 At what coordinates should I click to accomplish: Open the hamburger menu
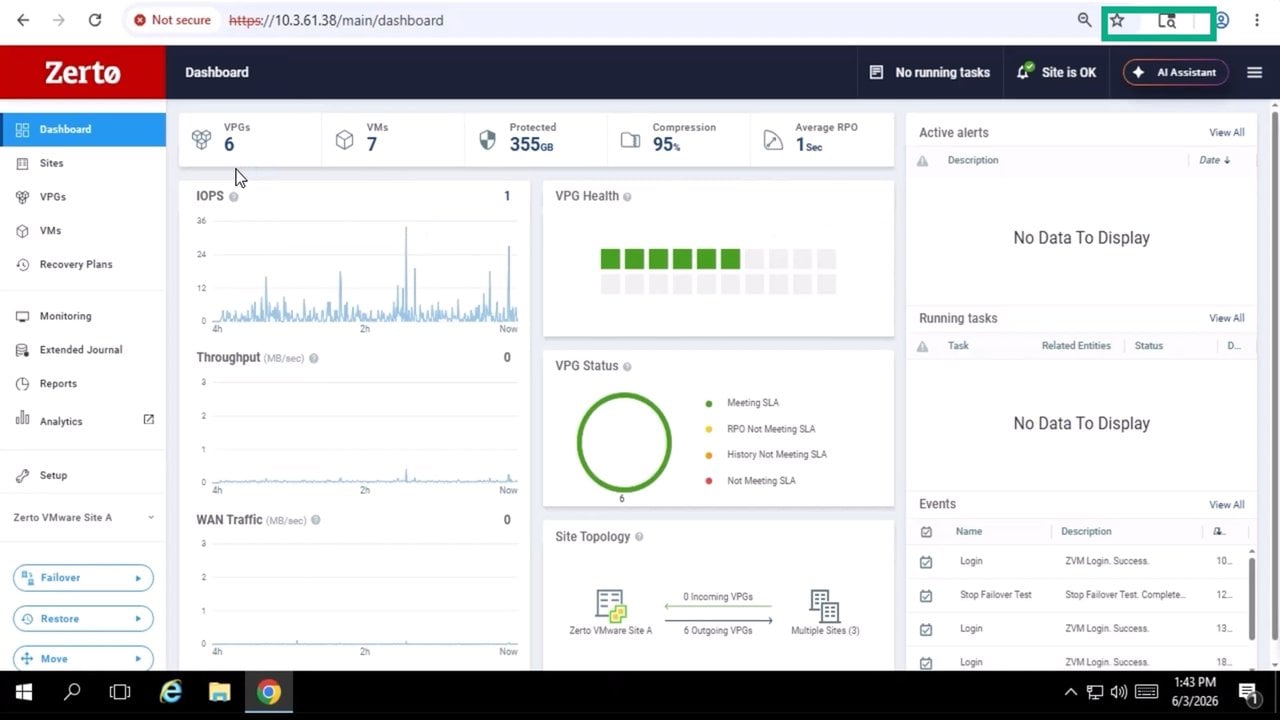tap(1255, 72)
